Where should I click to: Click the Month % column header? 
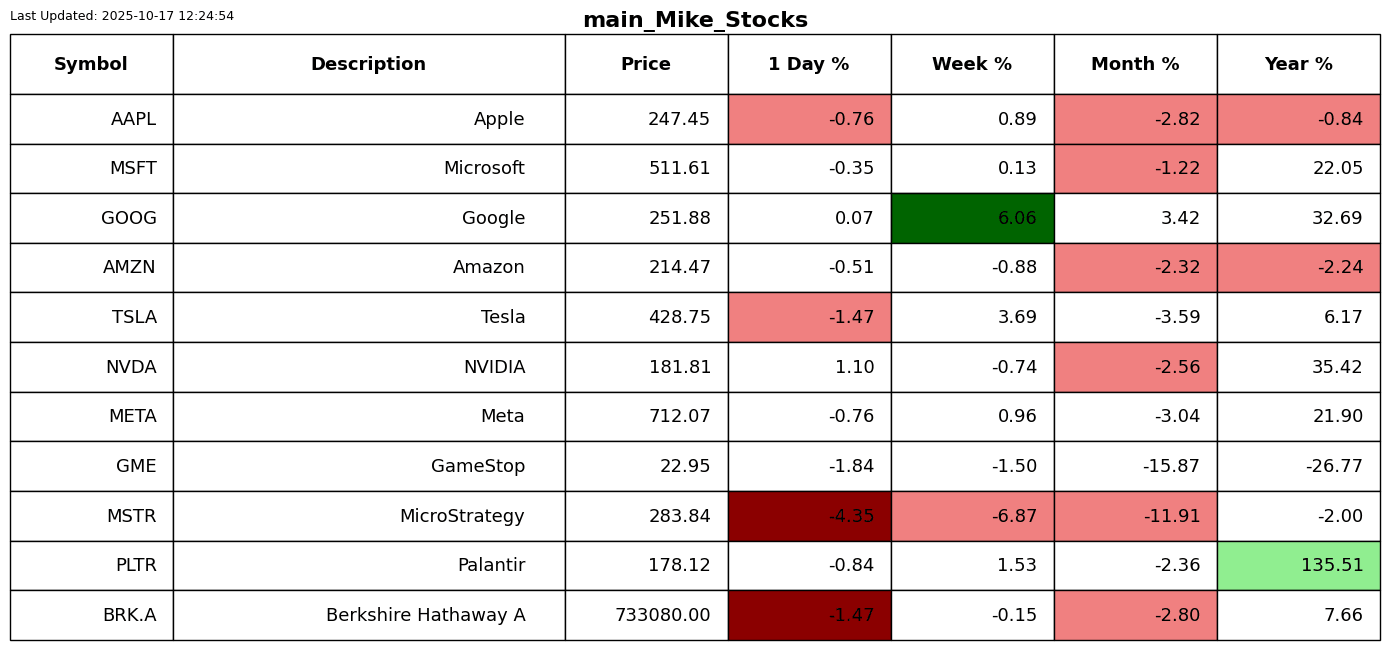click(x=1135, y=65)
